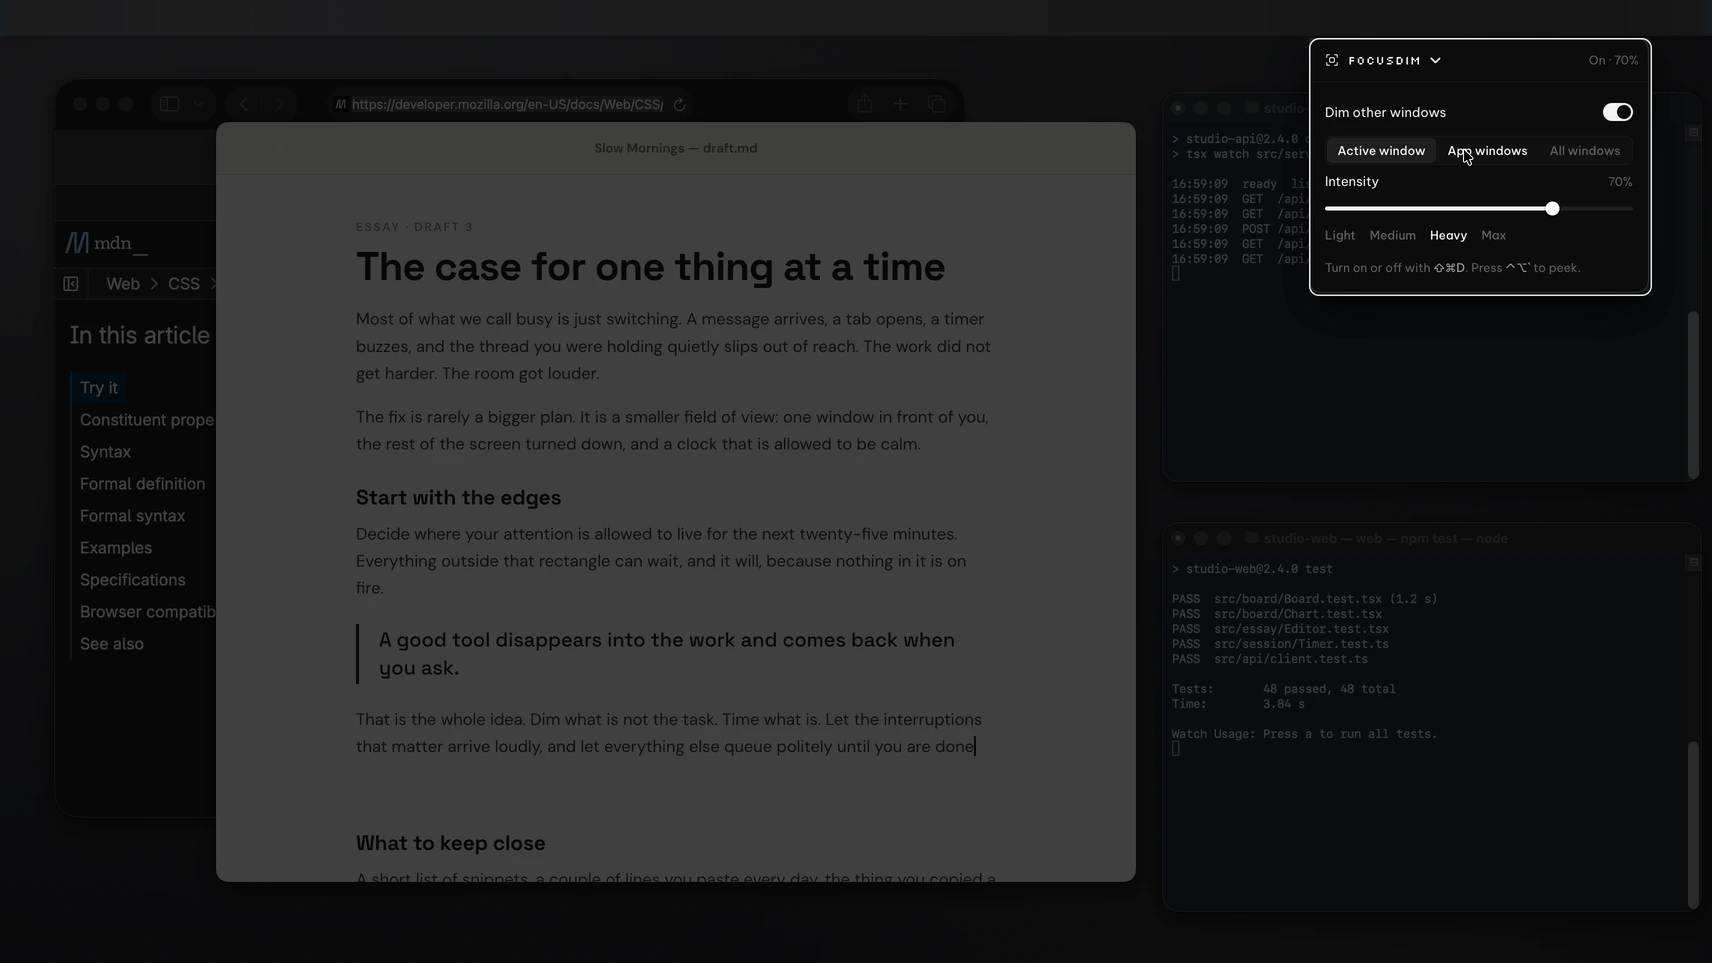Open the Web breadcrumb link
Viewport: 1712px width, 963px height.
(x=123, y=284)
